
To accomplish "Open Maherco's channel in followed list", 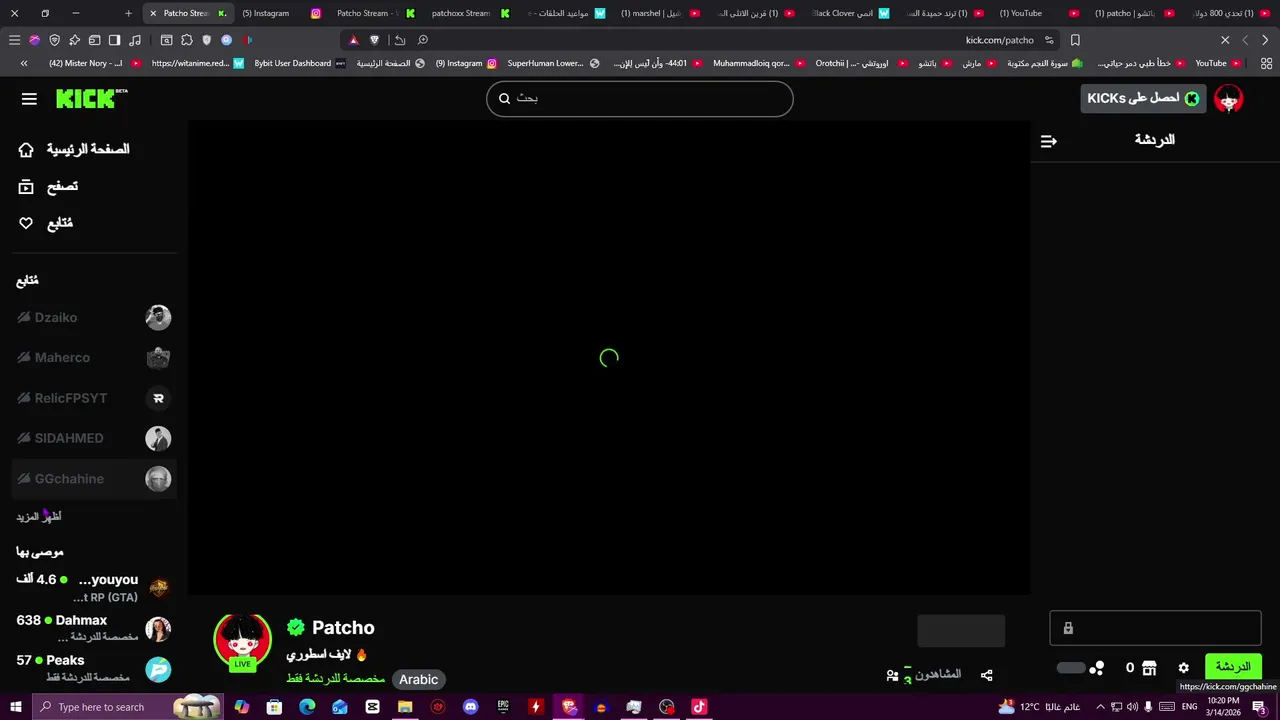I will 94,357.
